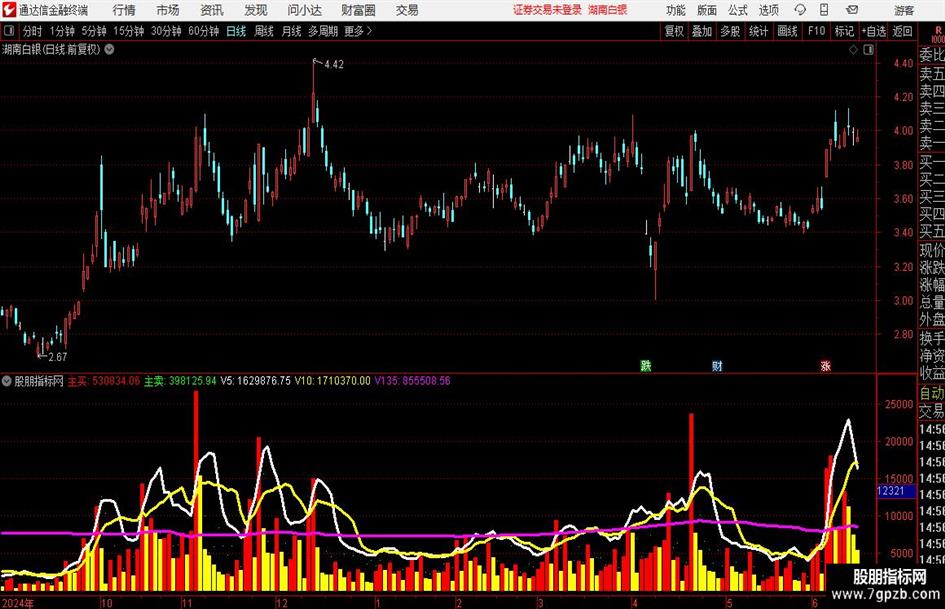This screenshot has height=609, width=945.
Task: Open the 财富圈 menu
Action: tap(358, 10)
